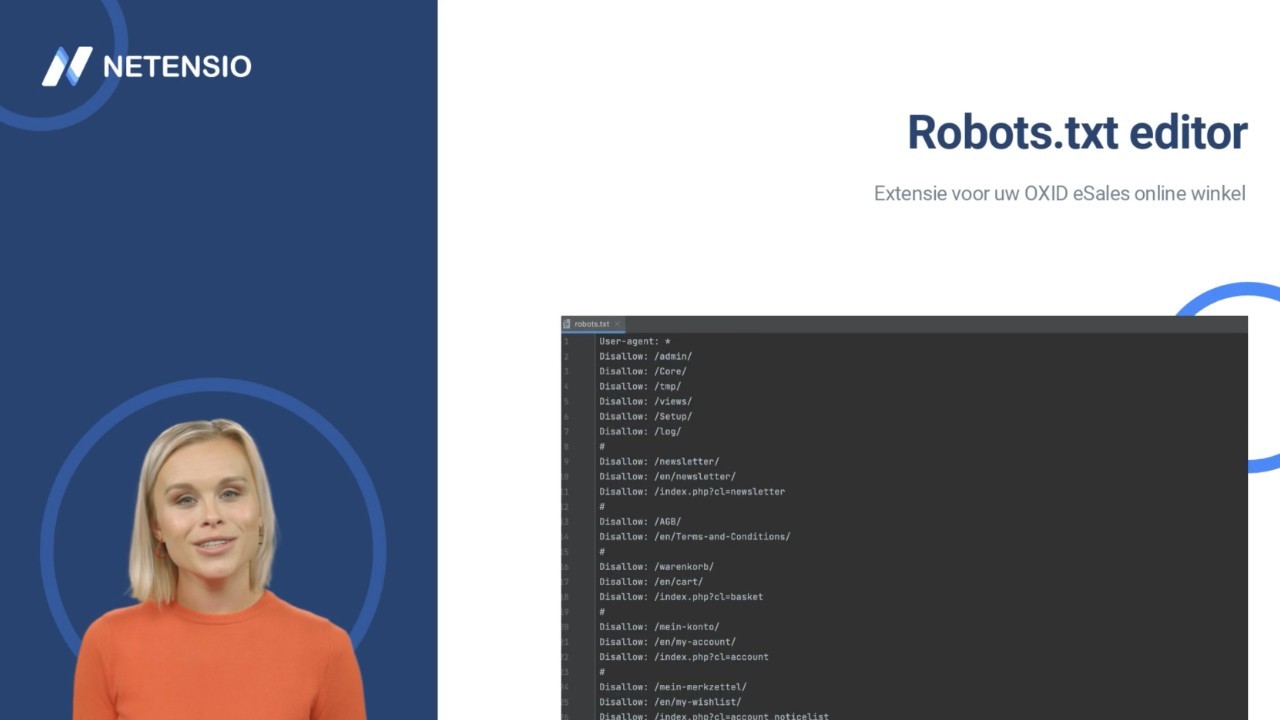Click the 'Disallow: /mein-konto/' line
Screen dimensions: 1280x720
[659, 626]
